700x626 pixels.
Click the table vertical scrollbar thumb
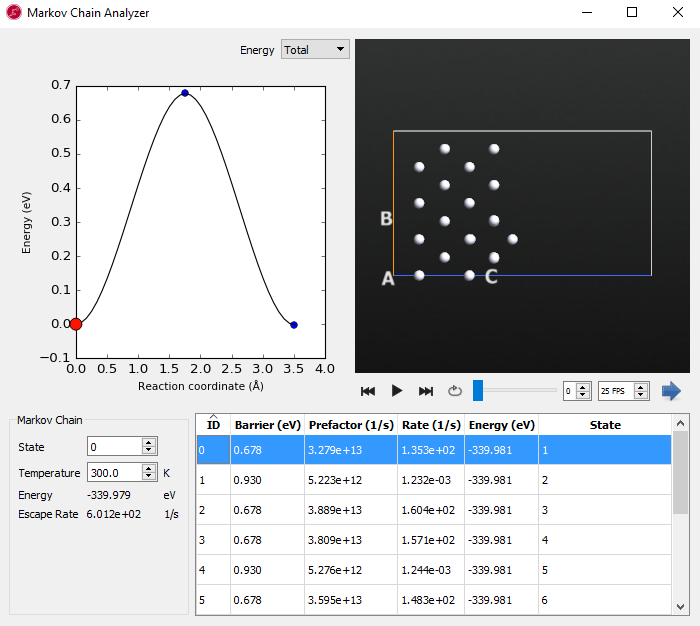click(680, 472)
